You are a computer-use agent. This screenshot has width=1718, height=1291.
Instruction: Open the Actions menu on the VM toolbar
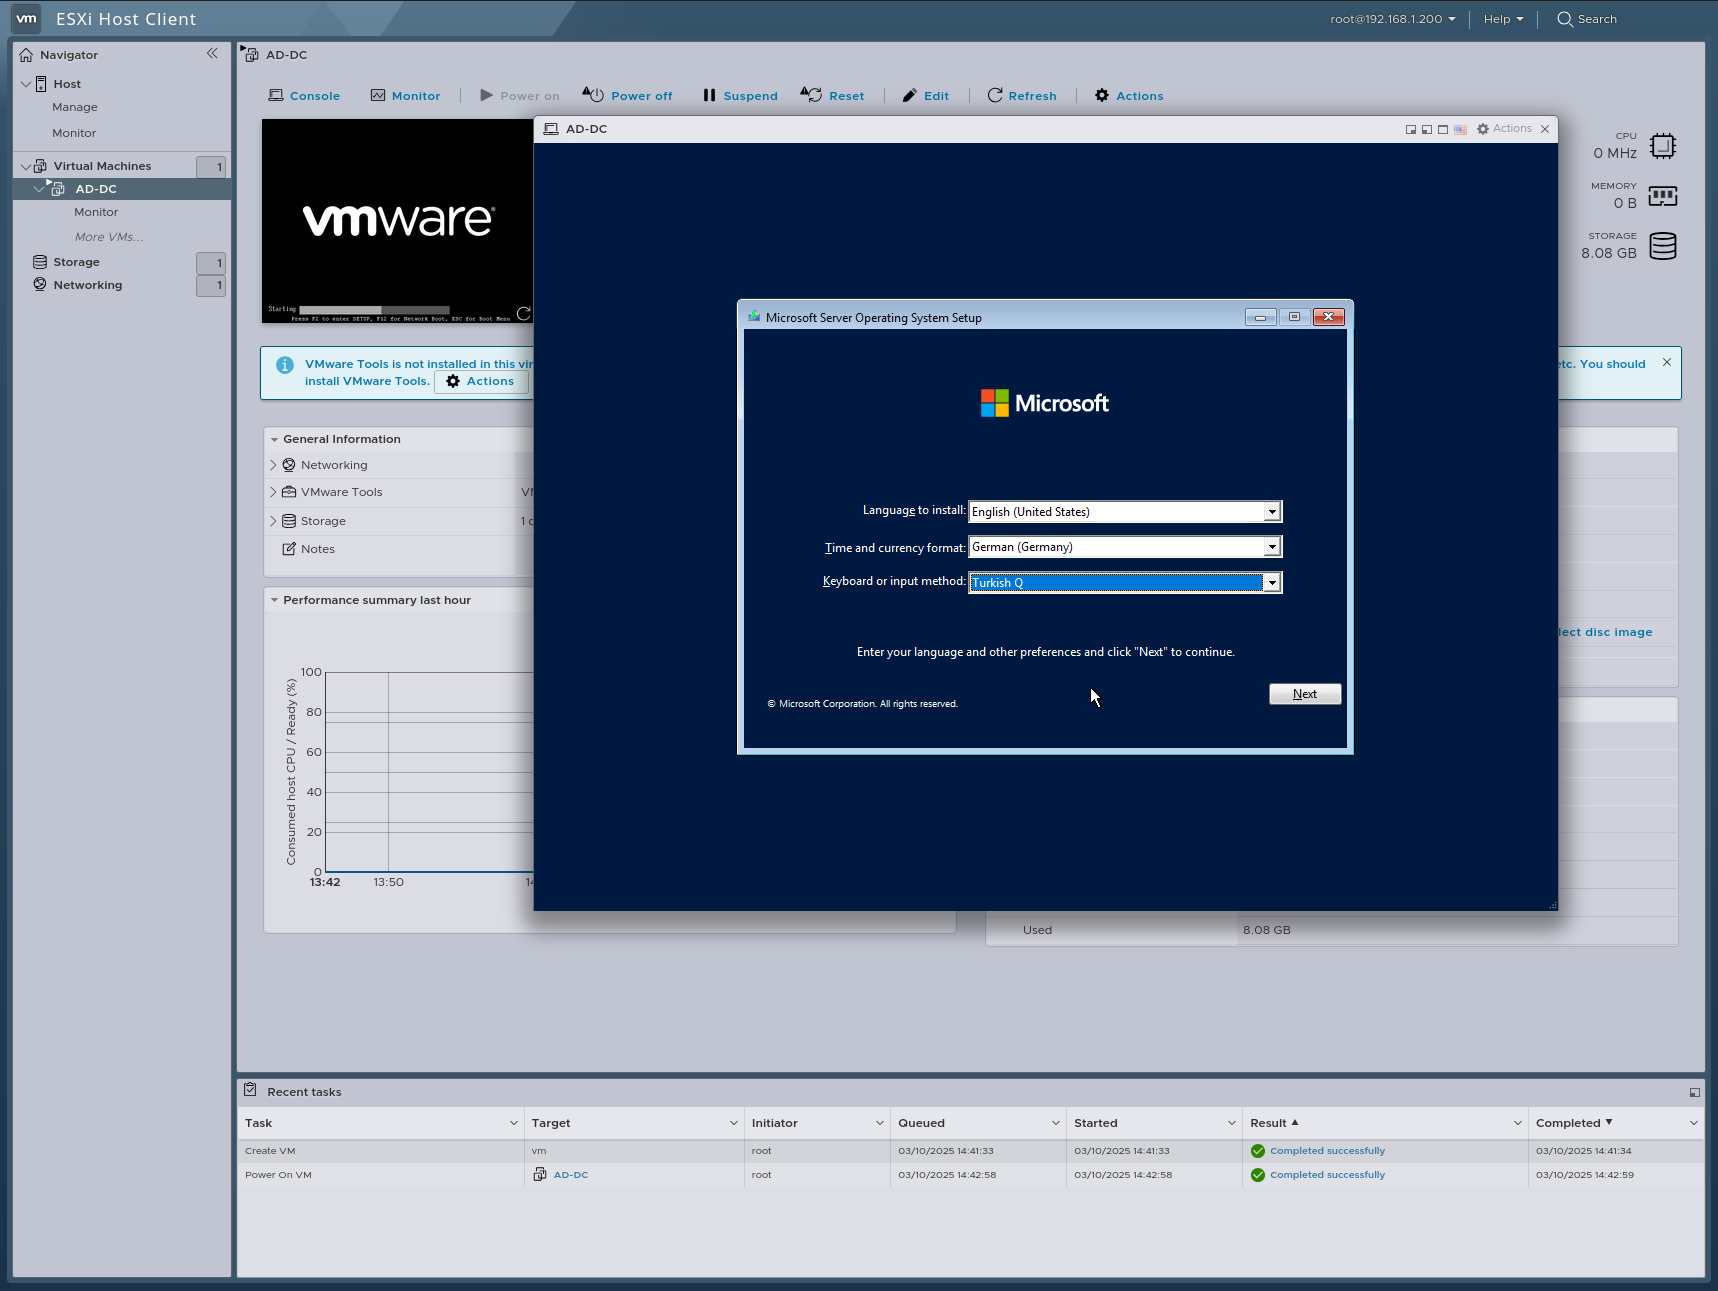click(1128, 95)
